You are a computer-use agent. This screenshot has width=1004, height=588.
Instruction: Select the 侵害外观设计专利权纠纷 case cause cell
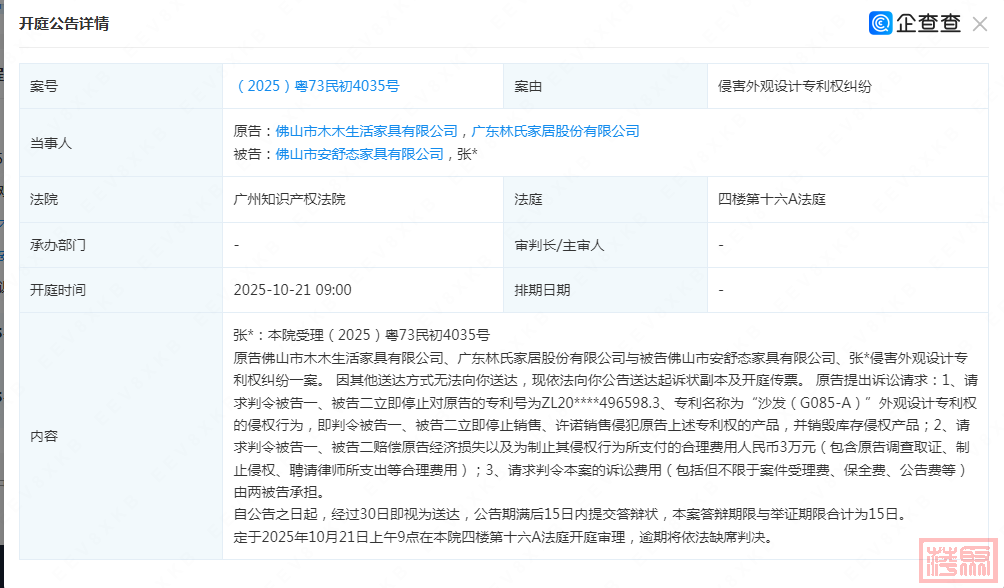(x=794, y=87)
